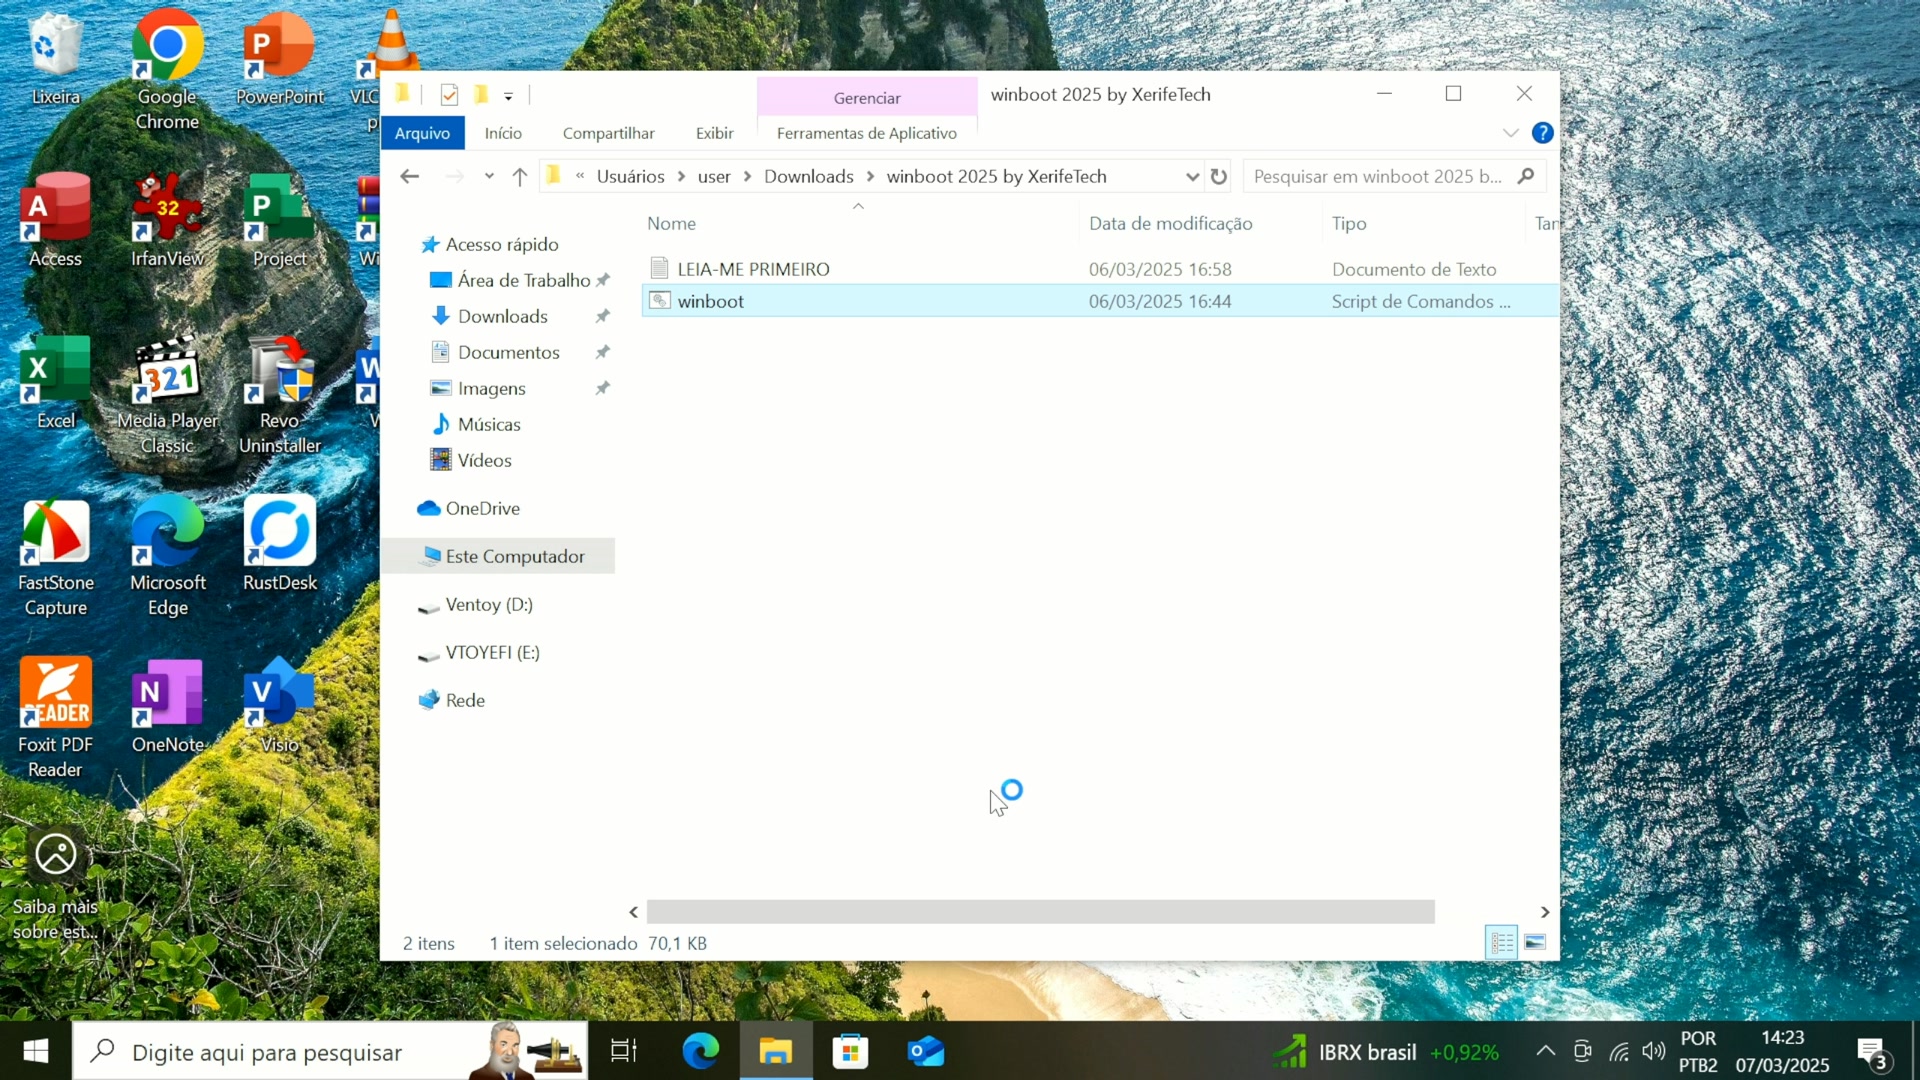Viewport: 1920px width, 1080px height.
Task: Click New Folder in quick access toolbar
Action: click(481, 95)
